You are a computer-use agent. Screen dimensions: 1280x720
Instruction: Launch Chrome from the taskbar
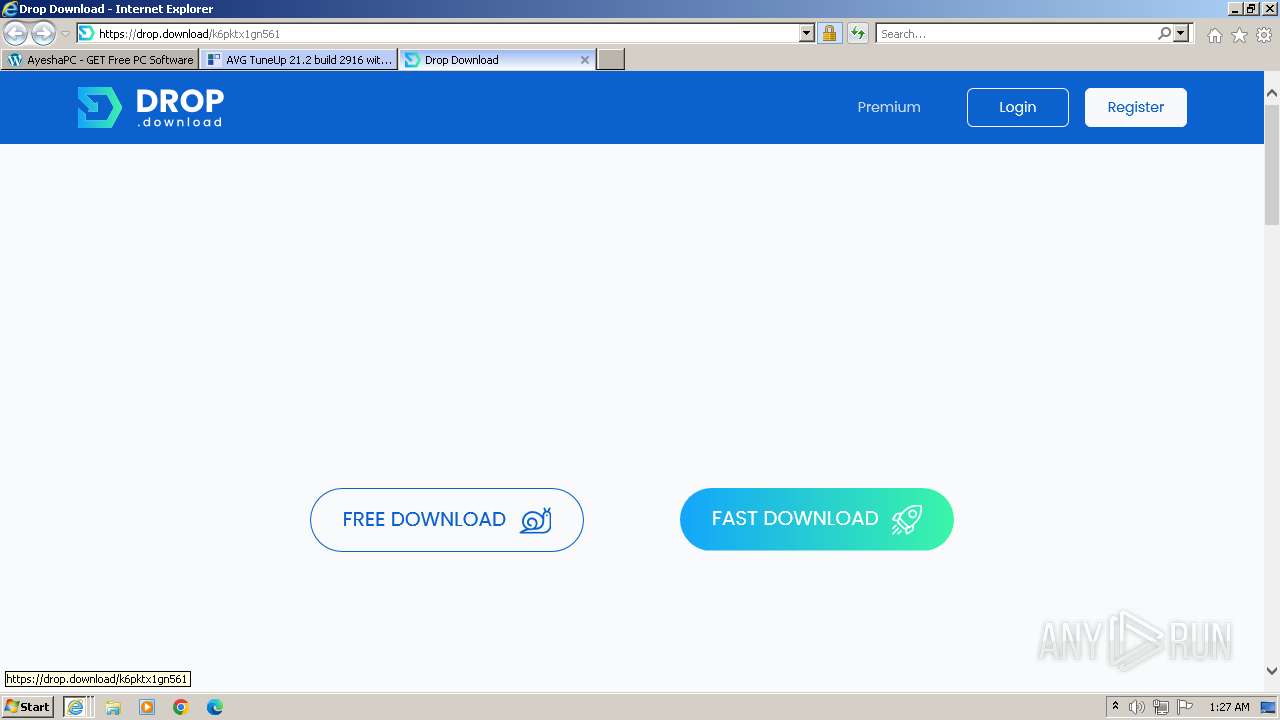click(181, 707)
